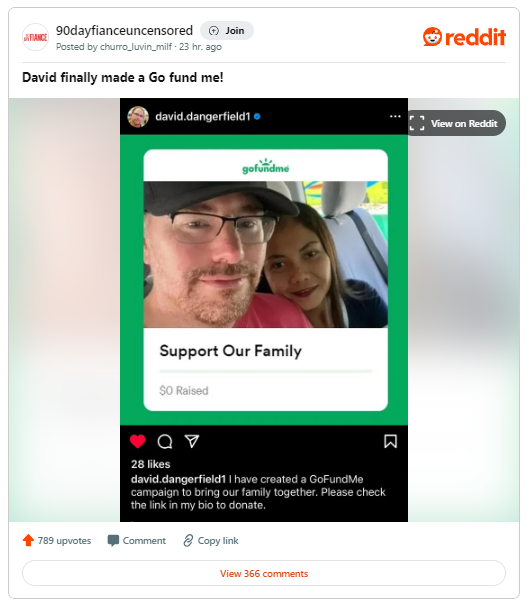Click the verified blue badge

click(257, 117)
